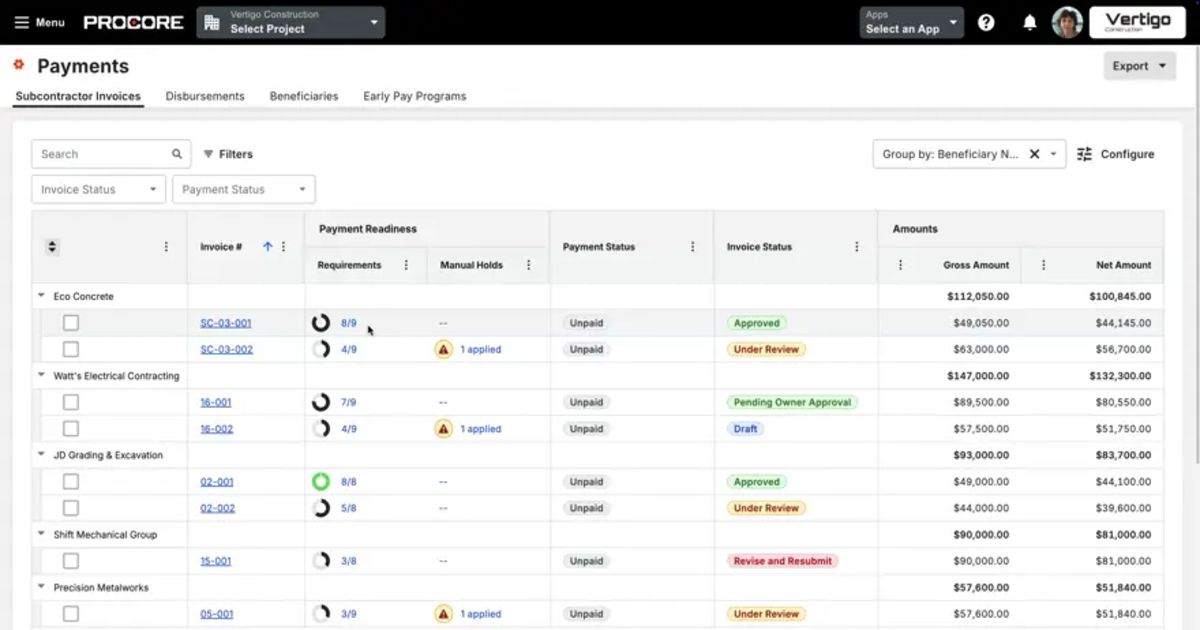Open the Select Project dropdown
Image resolution: width=1200 pixels, height=630 pixels.
(290, 22)
